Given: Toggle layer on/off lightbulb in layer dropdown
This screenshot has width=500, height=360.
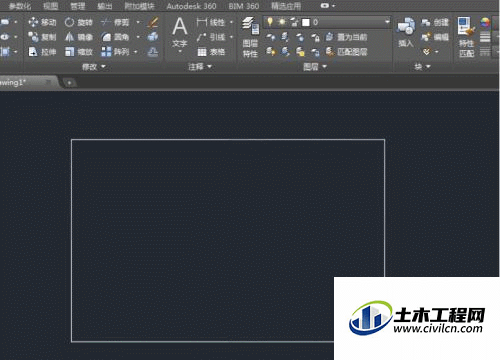Looking at the screenshot, I should (x=270, y=22).
